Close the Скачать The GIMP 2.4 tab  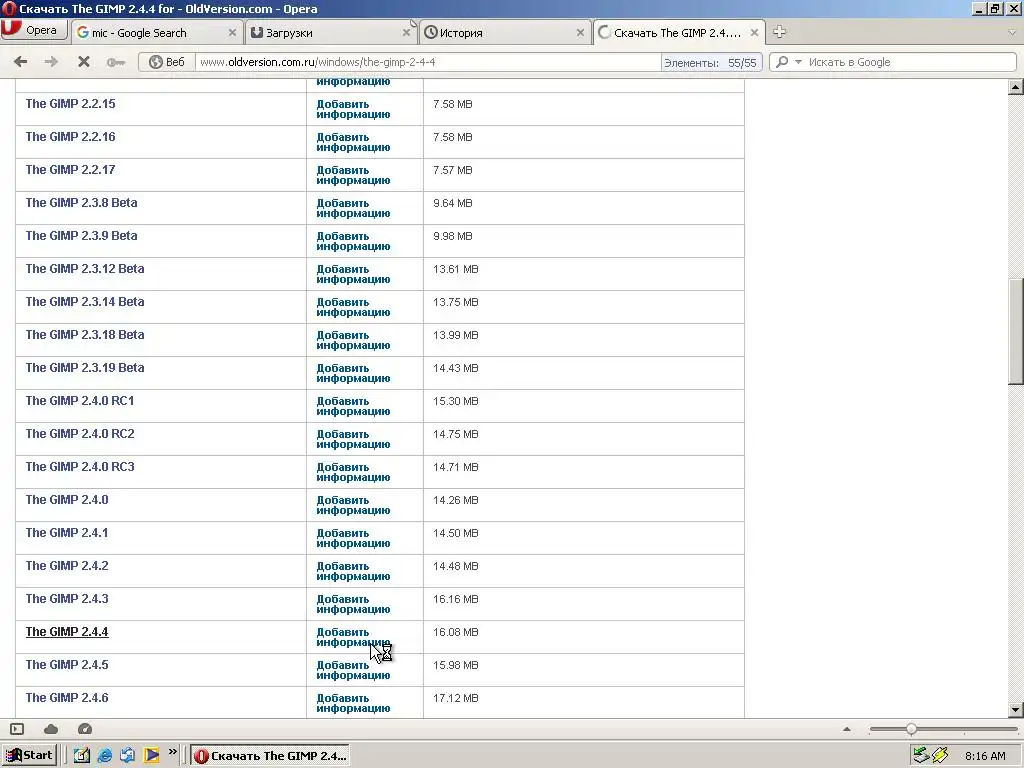(x=754, y=33)
